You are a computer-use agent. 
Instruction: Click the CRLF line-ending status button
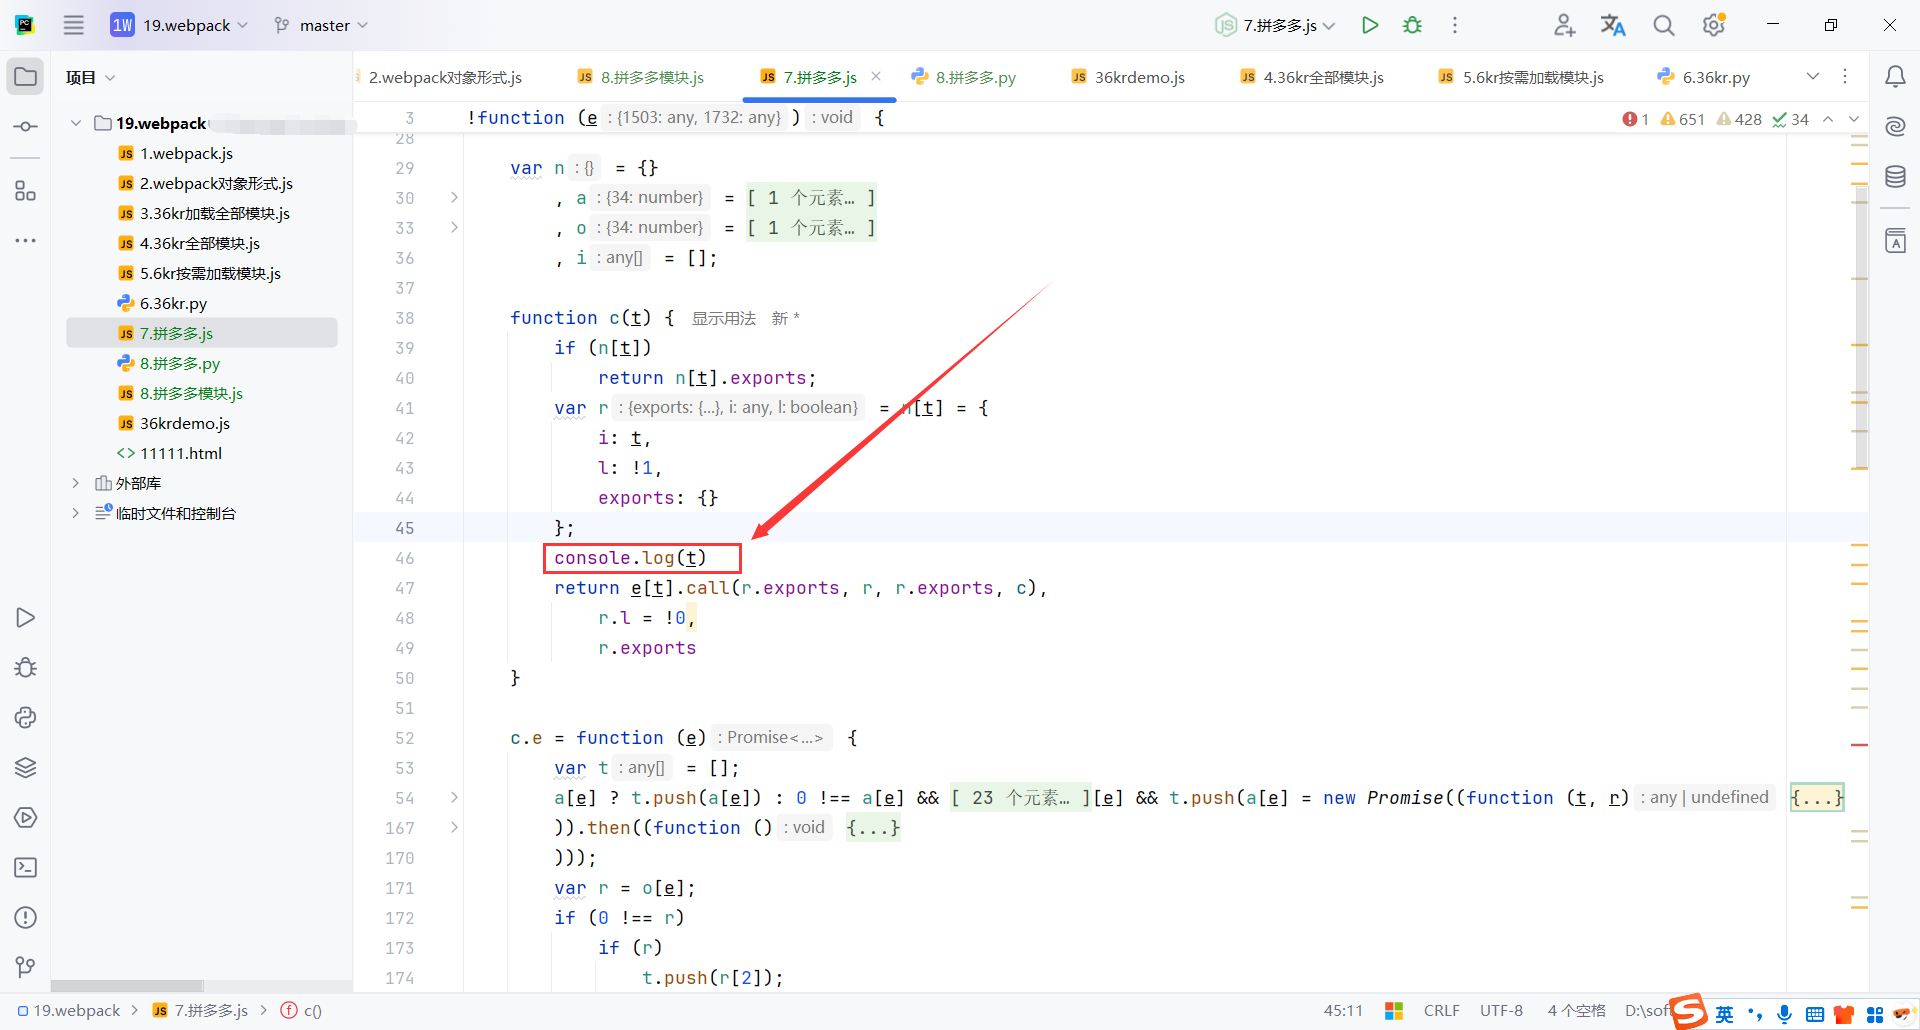click(x=1441, y=1010)
